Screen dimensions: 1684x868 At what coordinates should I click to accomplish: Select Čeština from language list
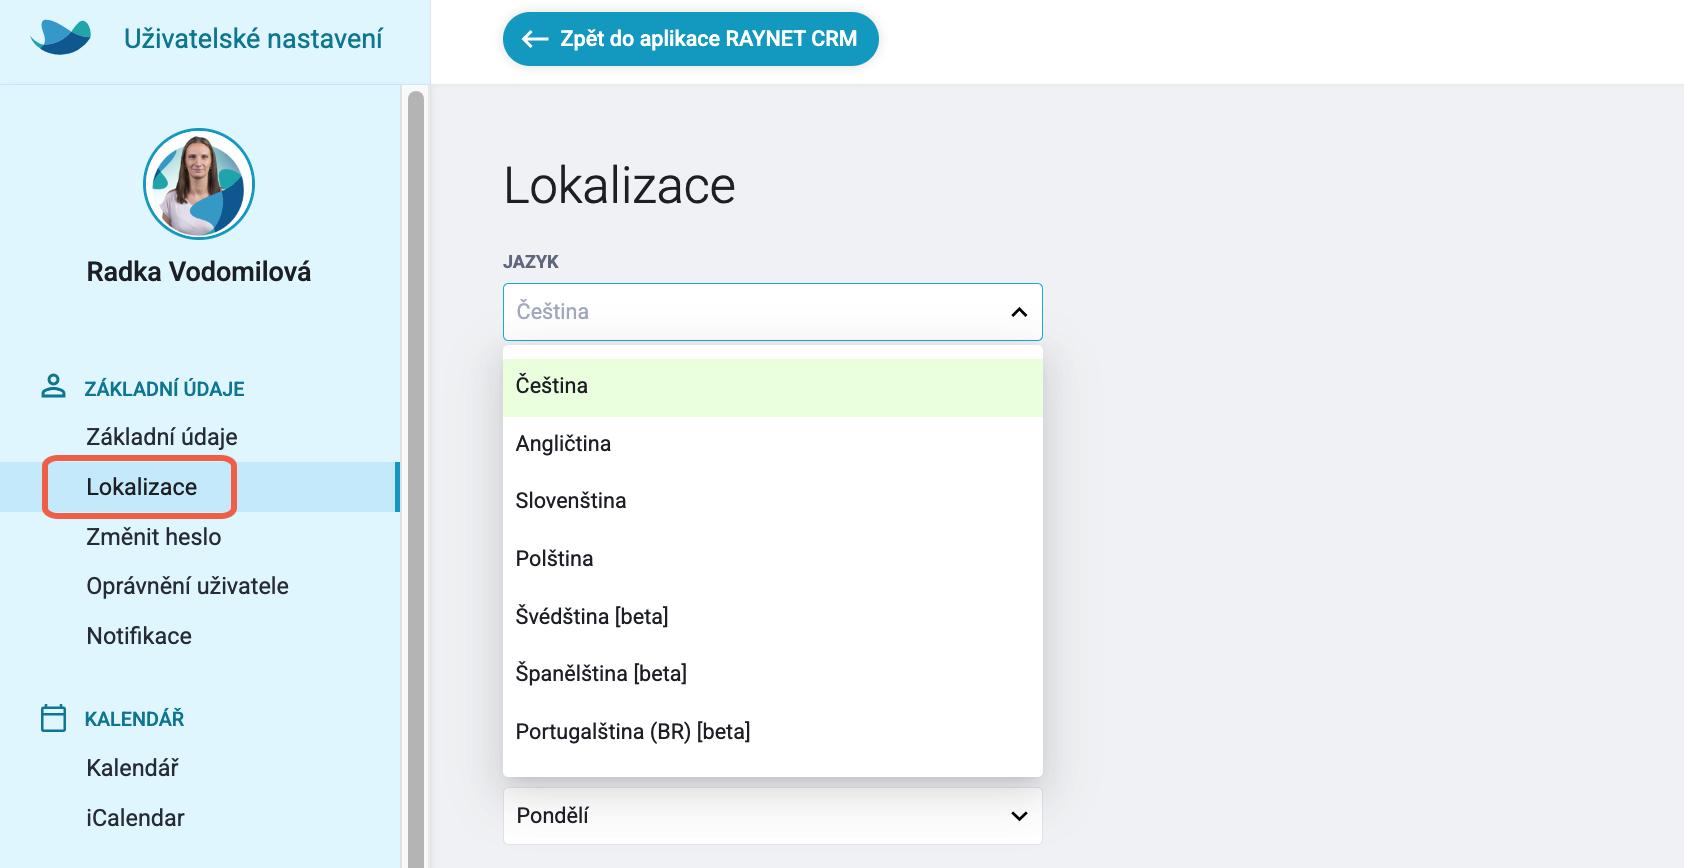(772, 387)
